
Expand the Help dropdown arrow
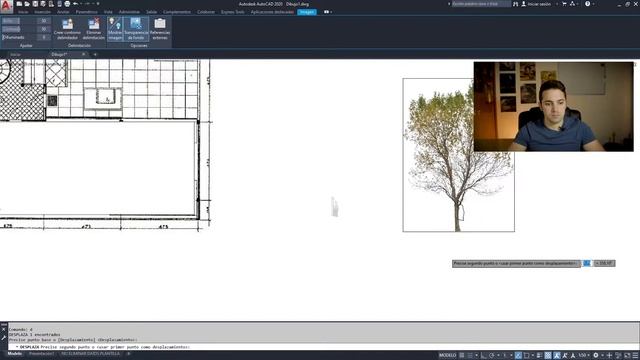(x=593, y=4)
